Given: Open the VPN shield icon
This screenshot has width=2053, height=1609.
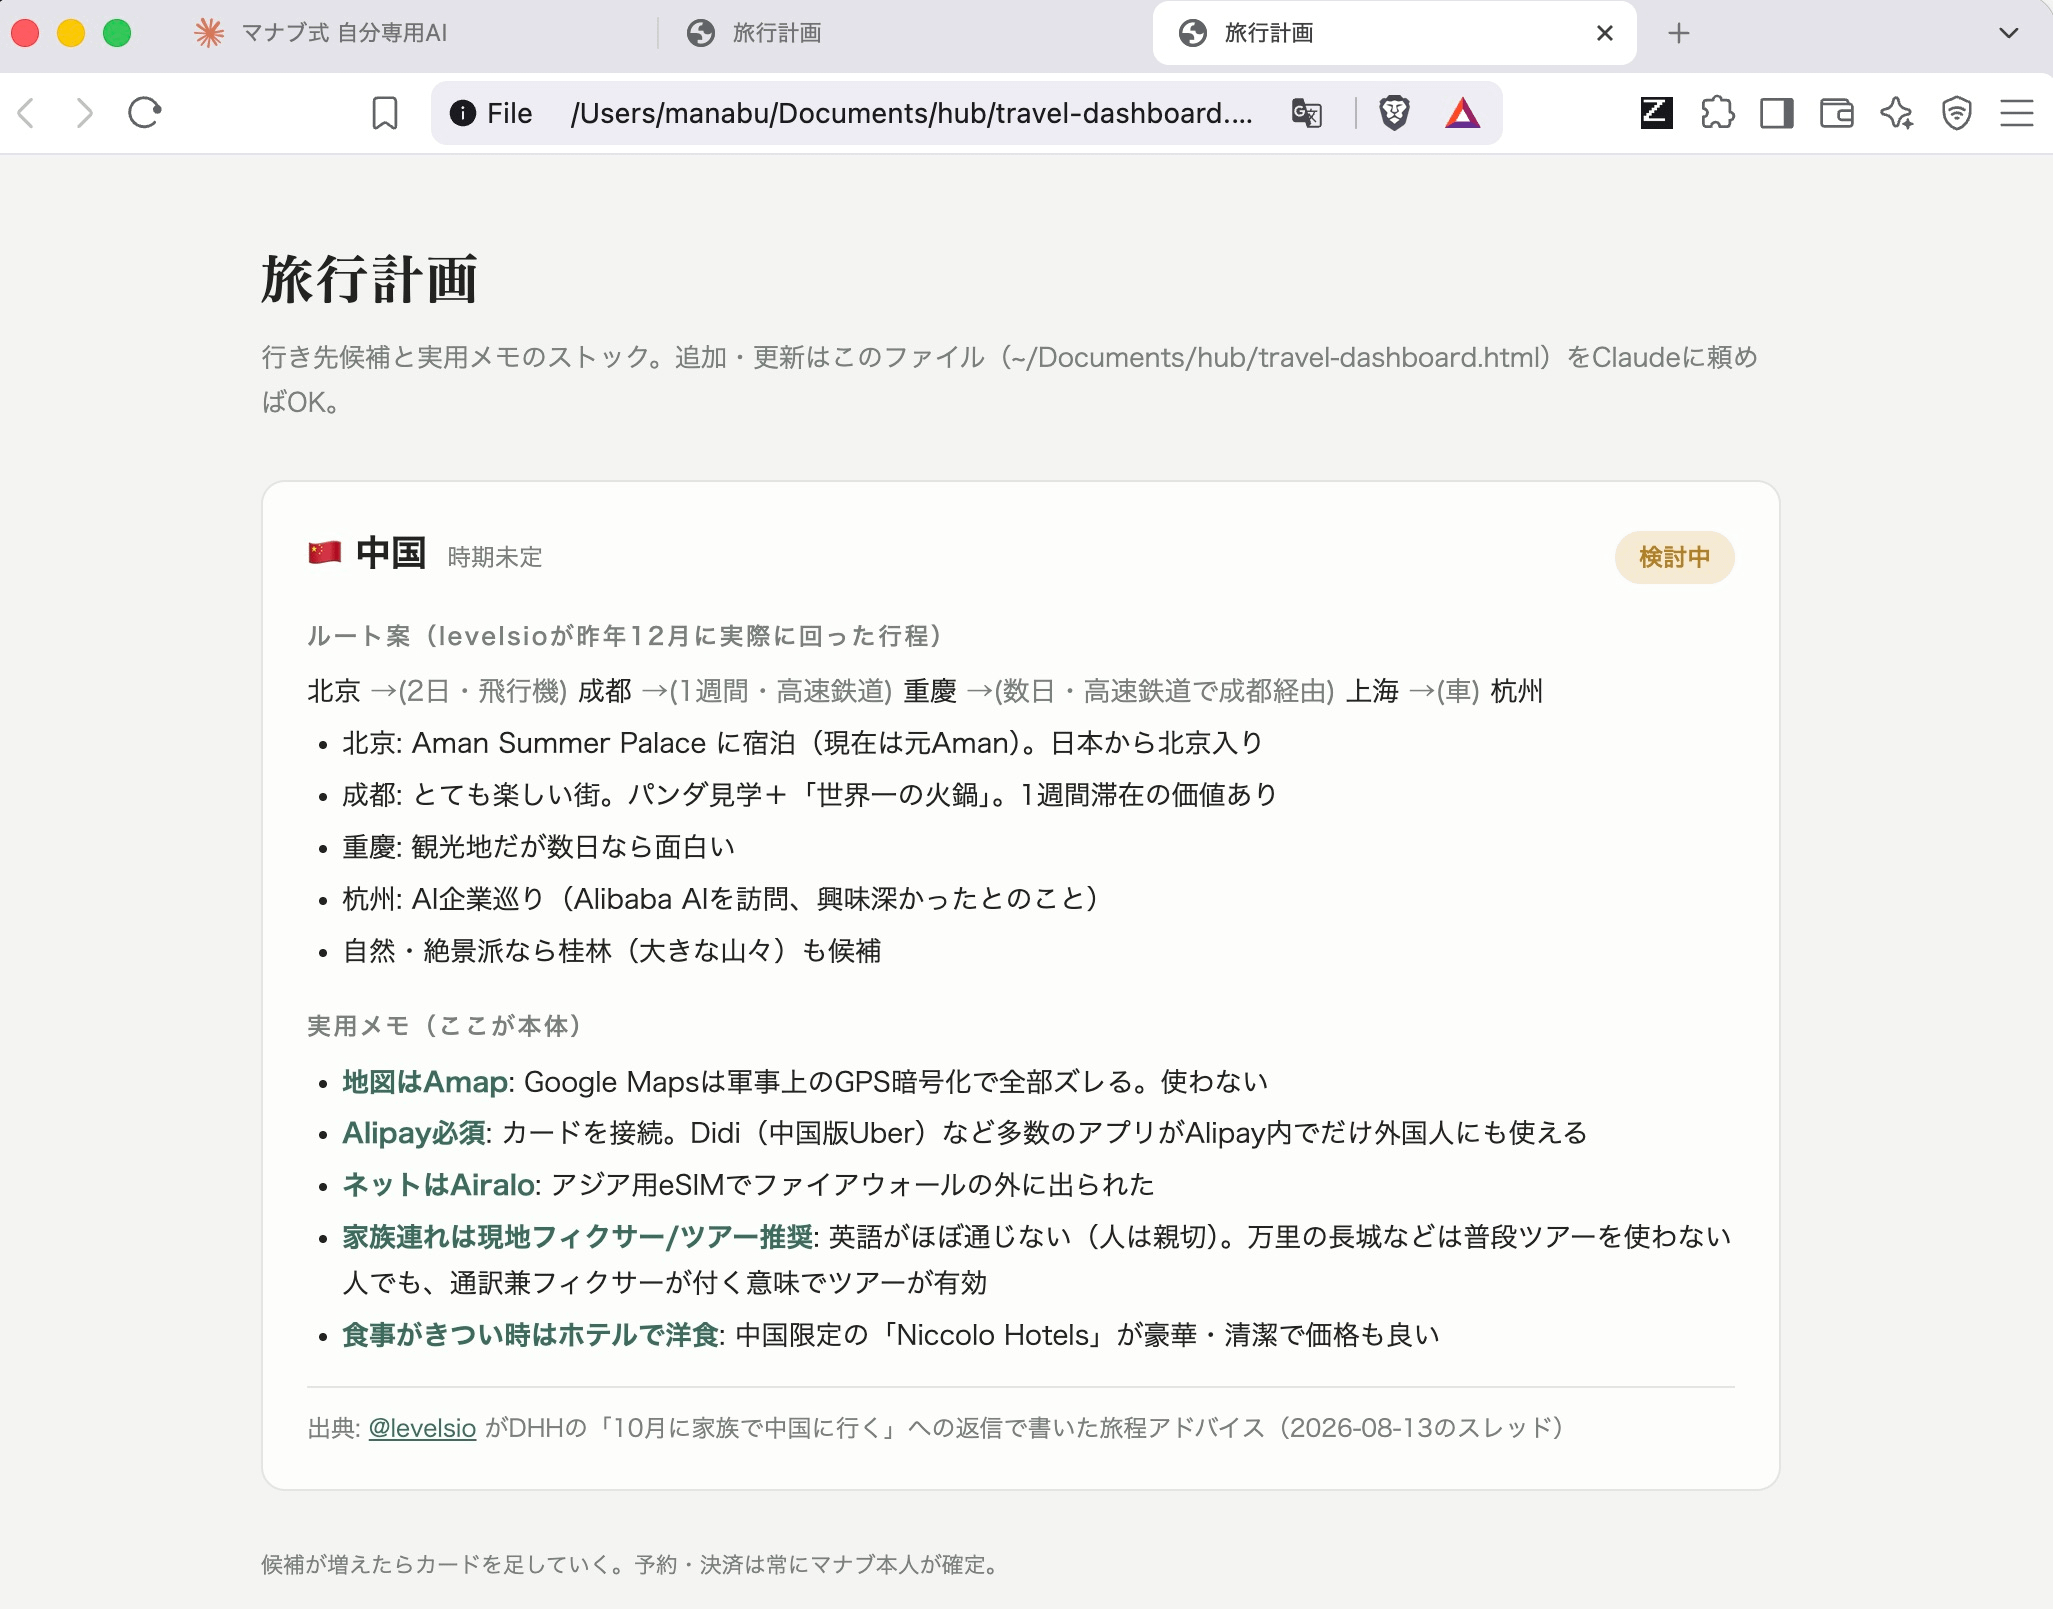Looking at the screenshot, I should [1957, 113].
